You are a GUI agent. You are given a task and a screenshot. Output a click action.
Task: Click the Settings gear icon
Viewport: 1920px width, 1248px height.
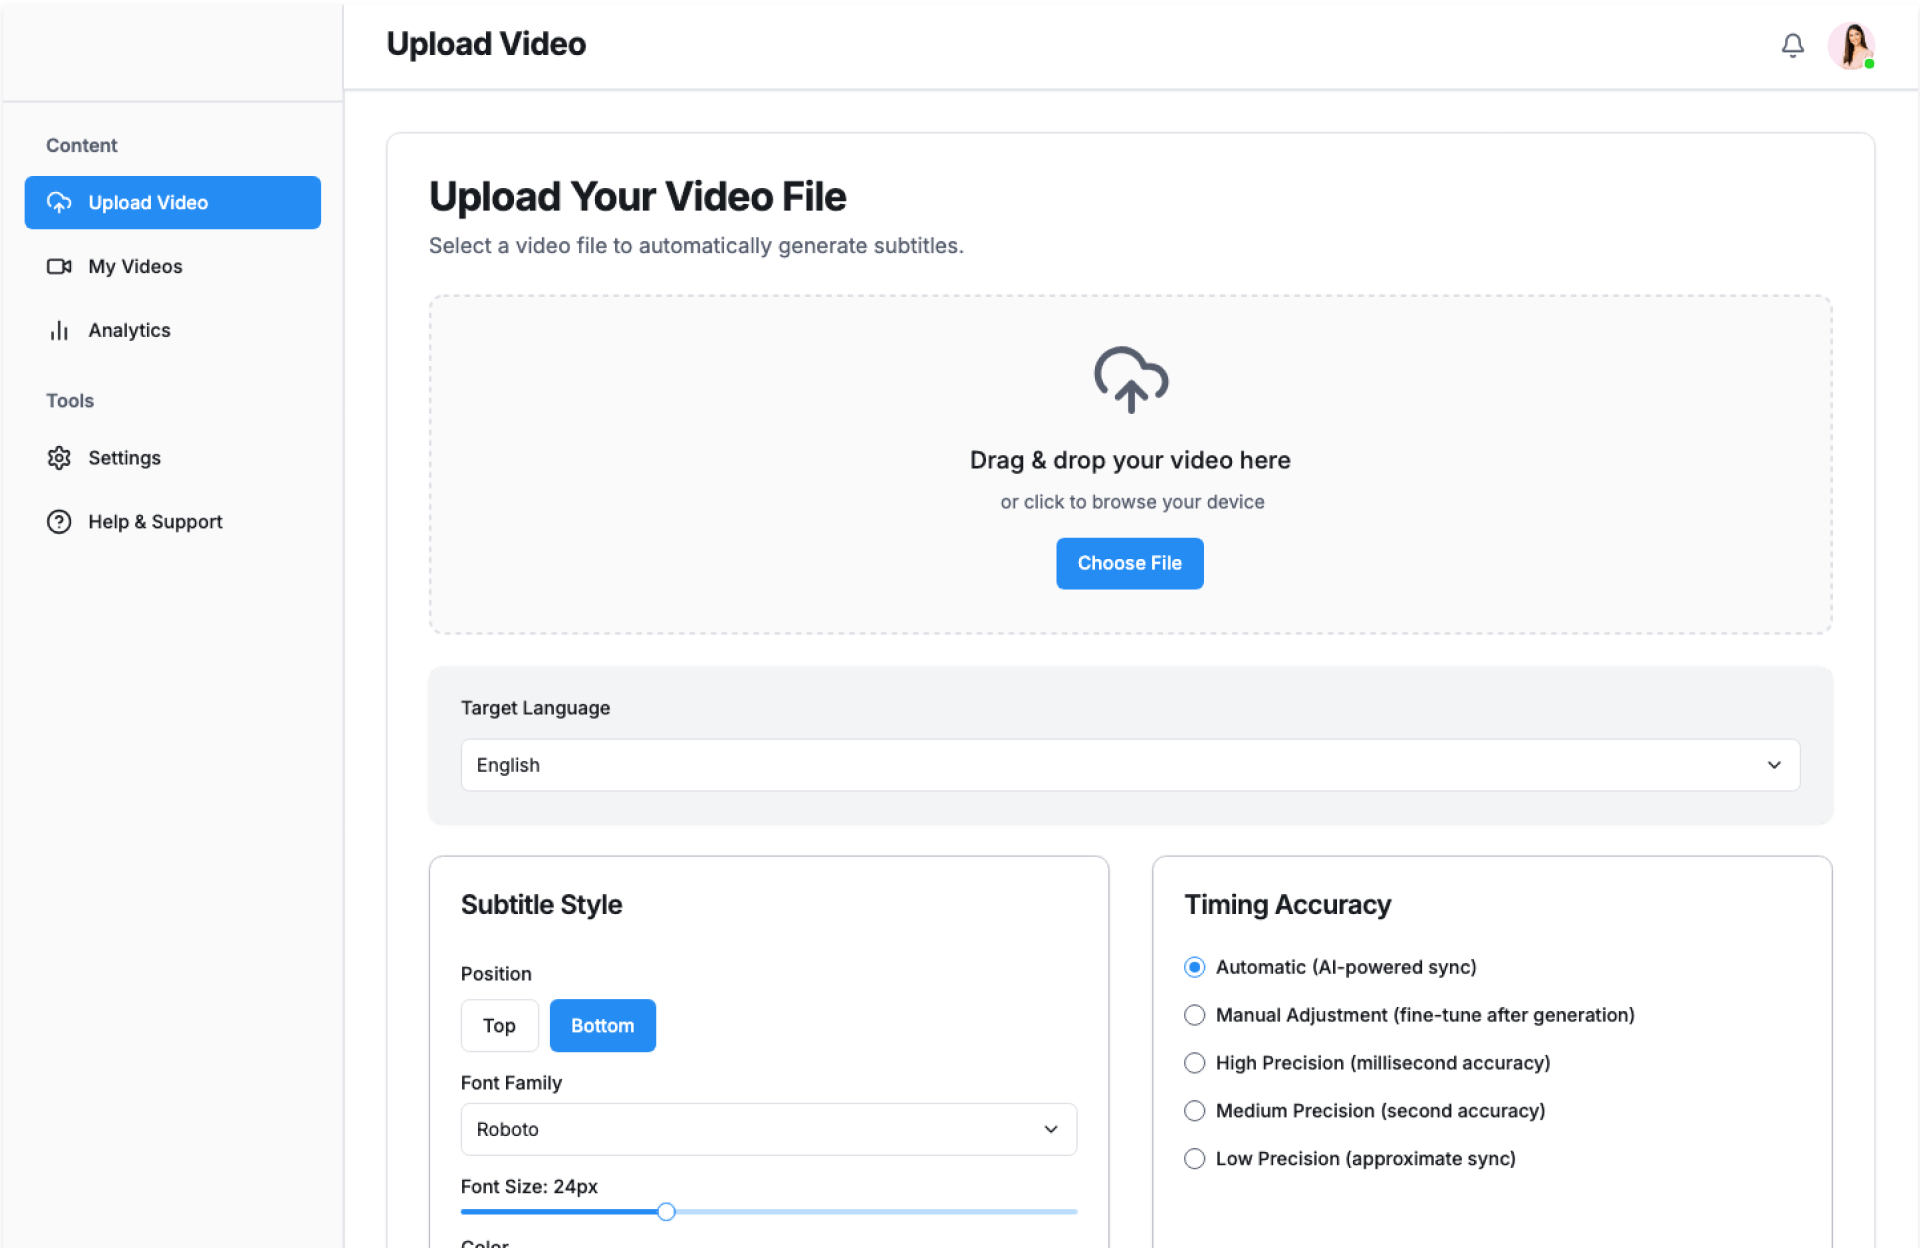pyautogui.click(x=59, y=458)
